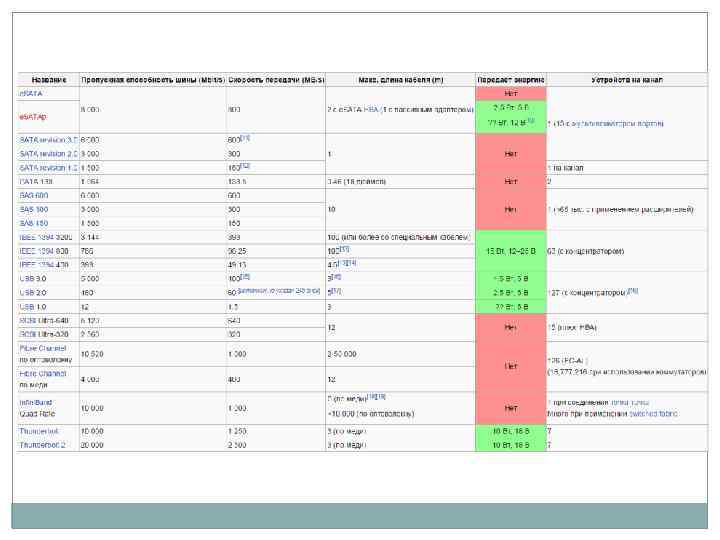Click the red 'Нет' cell for SAS rows
The width and height of the screenshot is (720, 540).
tap(511, 209)
